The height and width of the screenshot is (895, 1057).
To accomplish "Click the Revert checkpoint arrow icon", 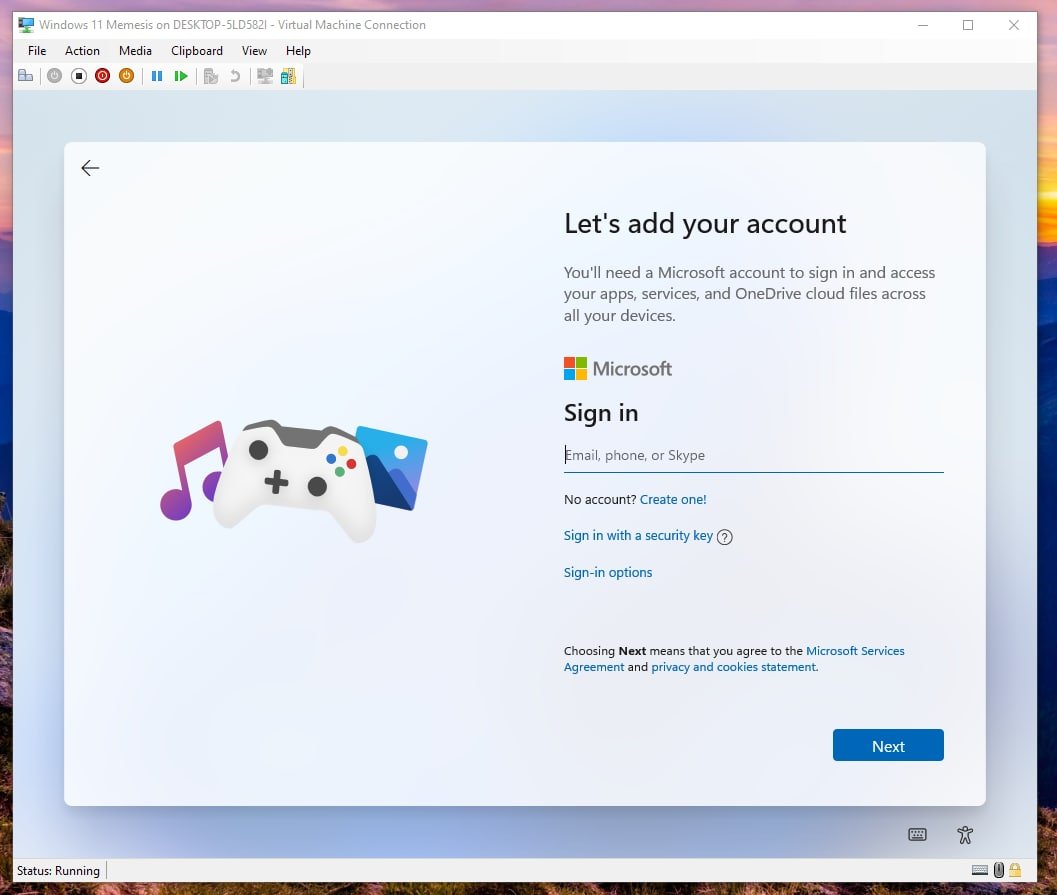I will point(234,75).
